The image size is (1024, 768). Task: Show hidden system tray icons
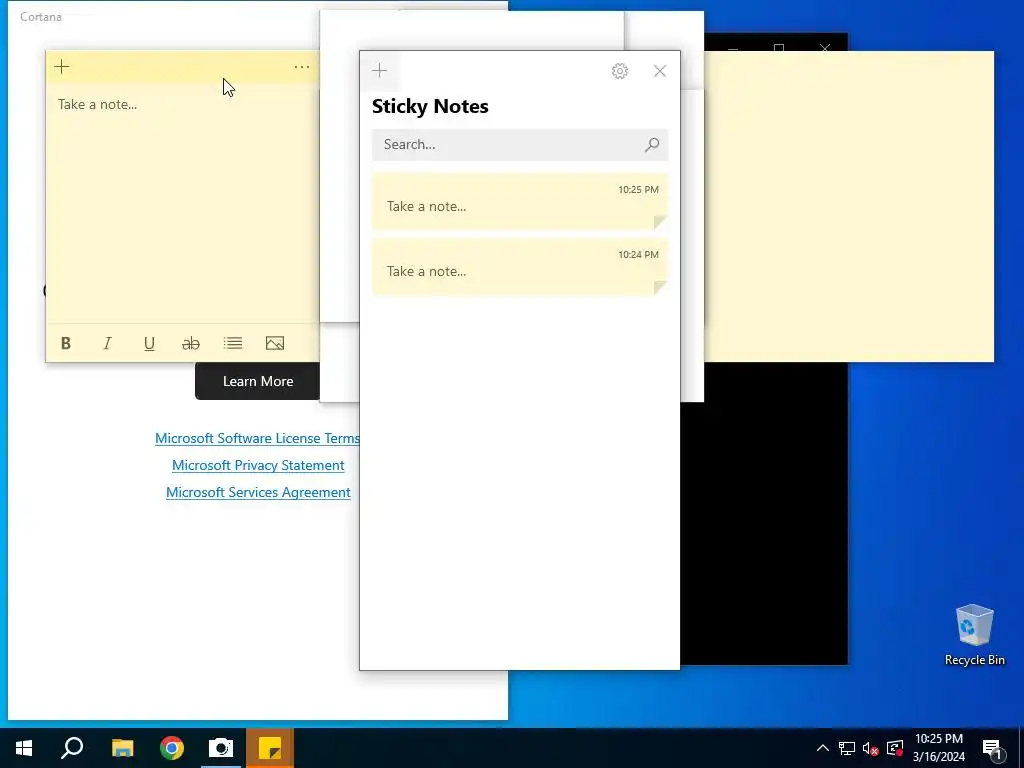point(823,748)
